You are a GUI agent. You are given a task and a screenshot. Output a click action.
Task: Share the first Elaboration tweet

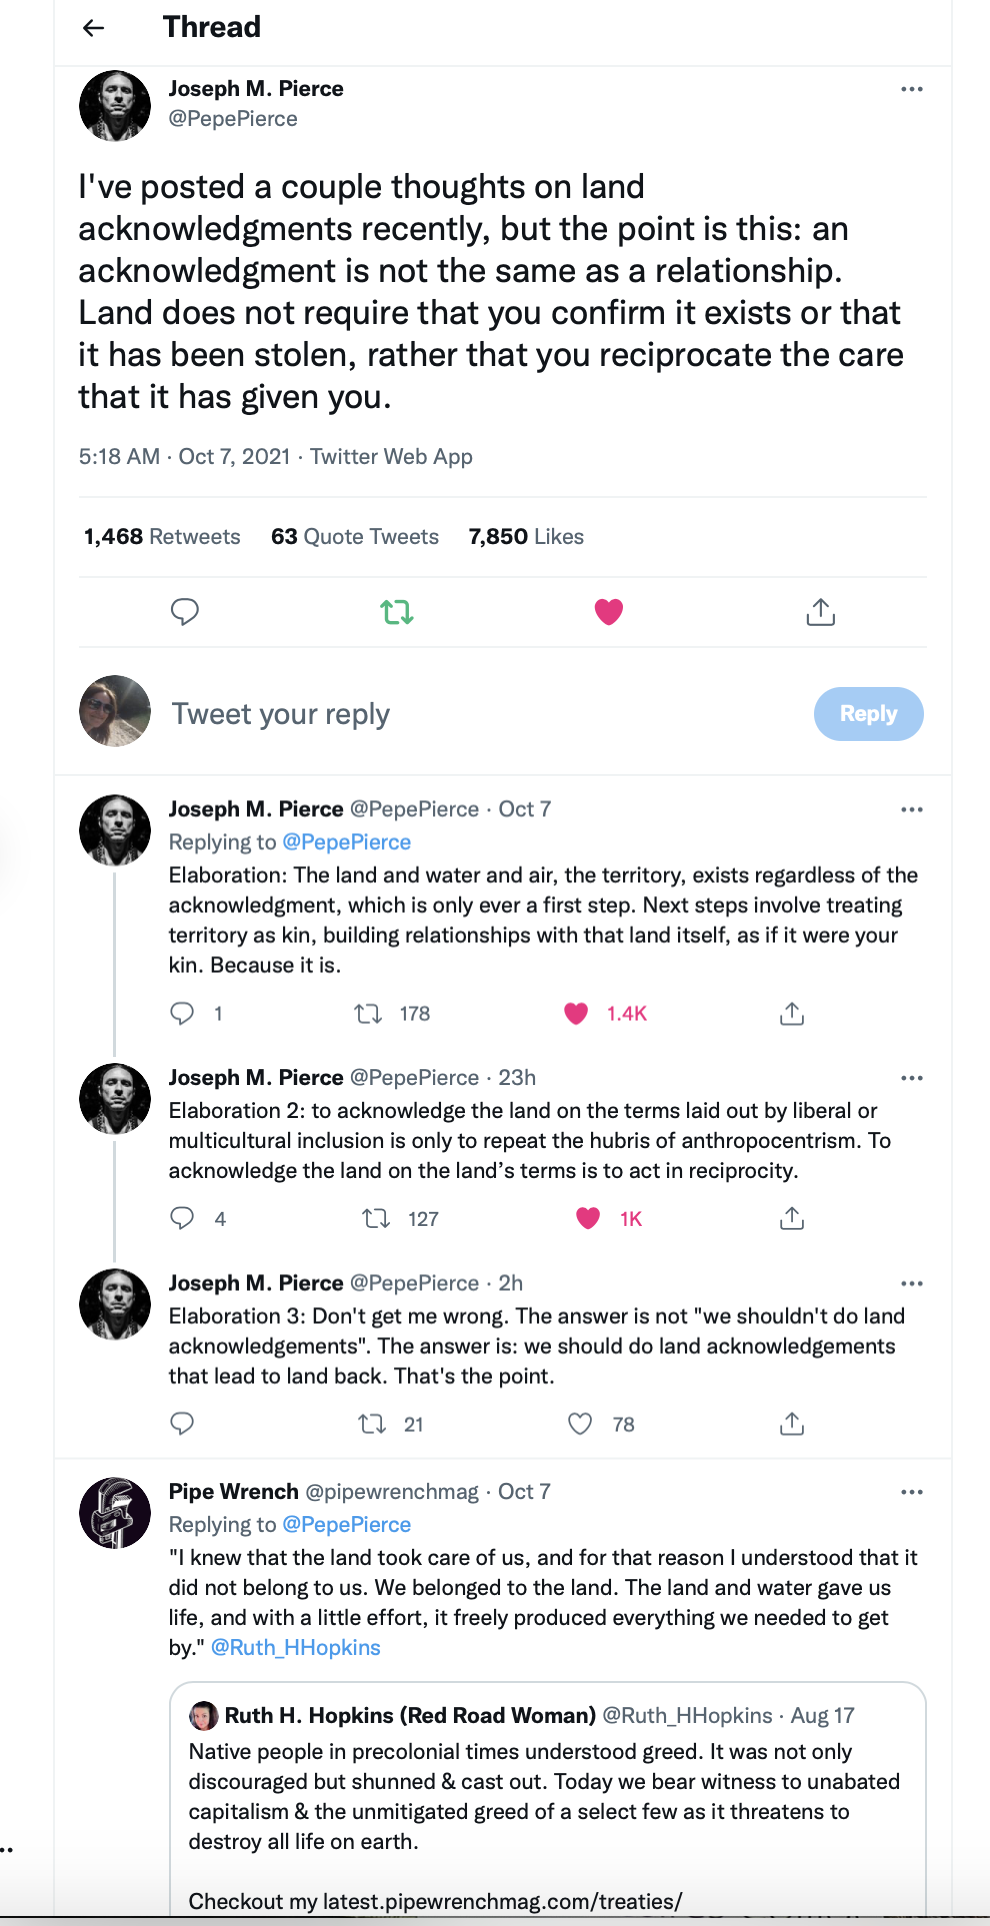tap(791, 1014)
